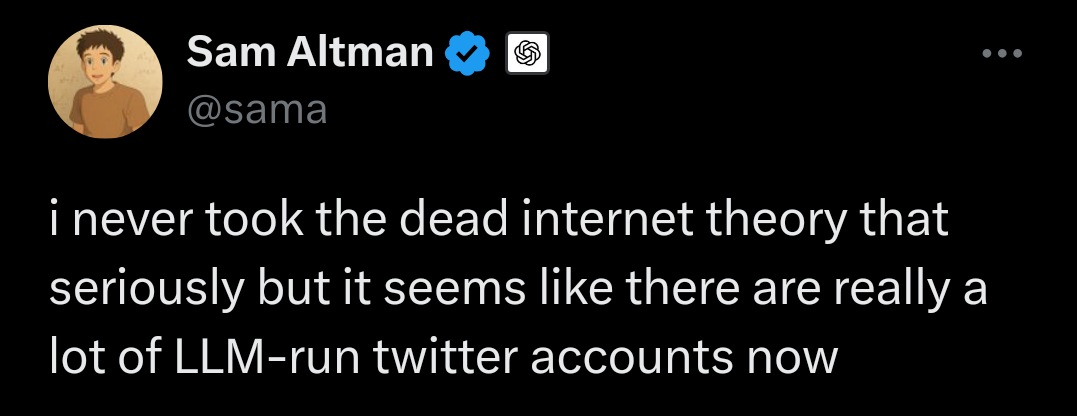Click the blue verified checkmark badge
Screen dimensions: 1077x416
(x=467, y=53)
